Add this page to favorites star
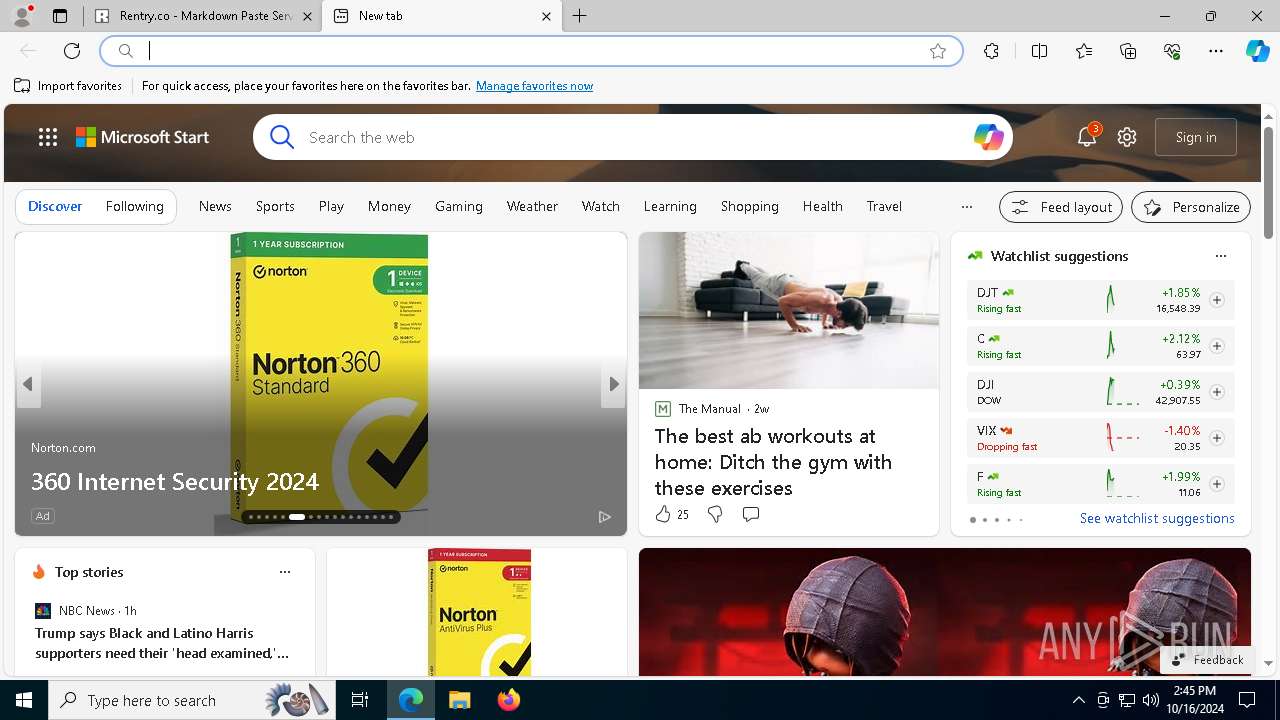The image size is (1280, 720). [x=938, y=51]
